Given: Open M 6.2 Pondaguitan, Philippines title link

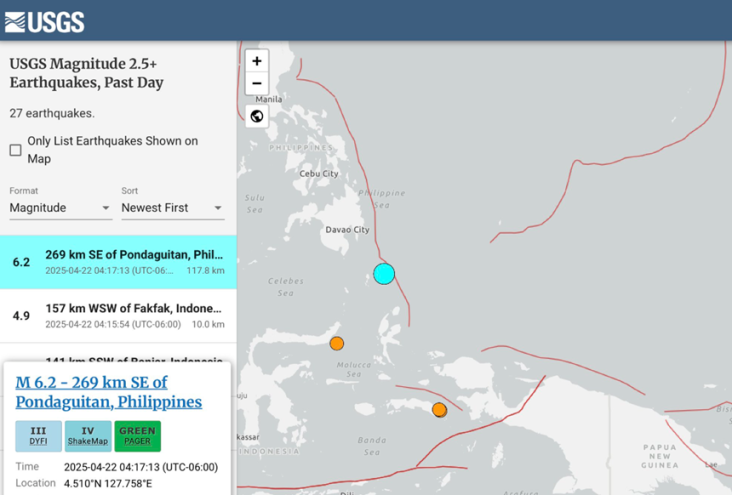Looking at the screenshot, I should point(108,392).
